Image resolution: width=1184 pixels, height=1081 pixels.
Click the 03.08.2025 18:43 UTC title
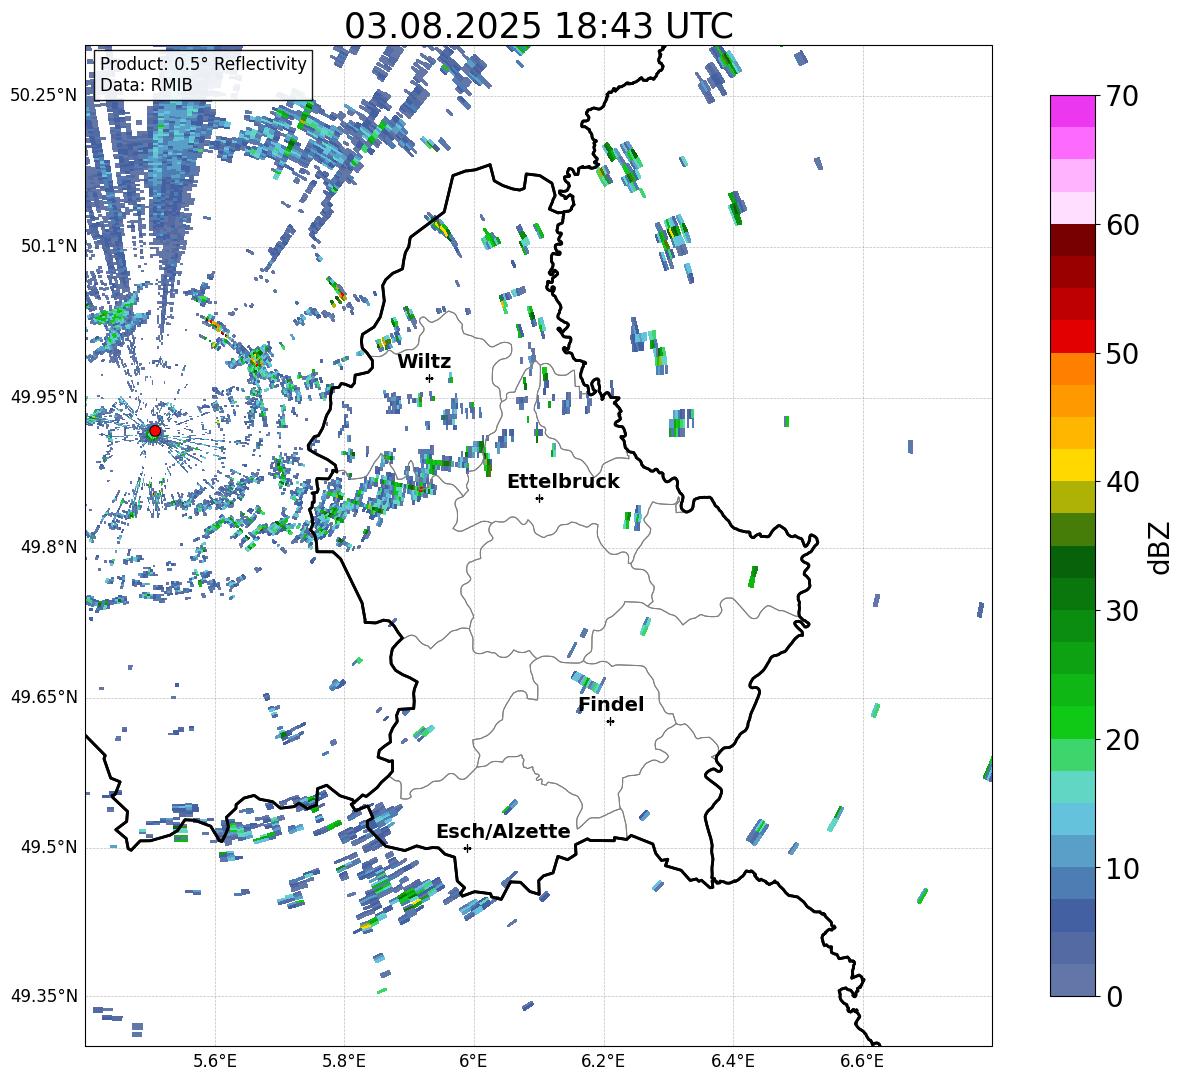click(538, 26)
